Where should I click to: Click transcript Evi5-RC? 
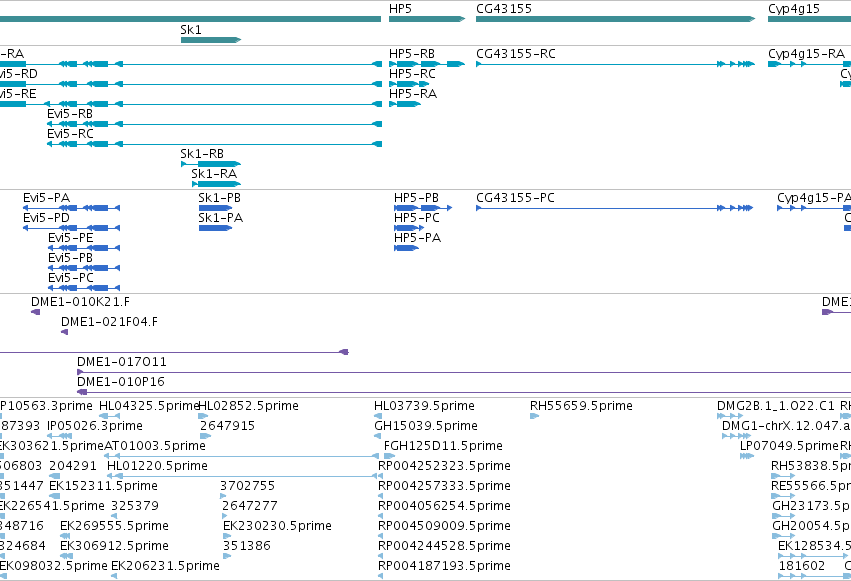point(214,144)
